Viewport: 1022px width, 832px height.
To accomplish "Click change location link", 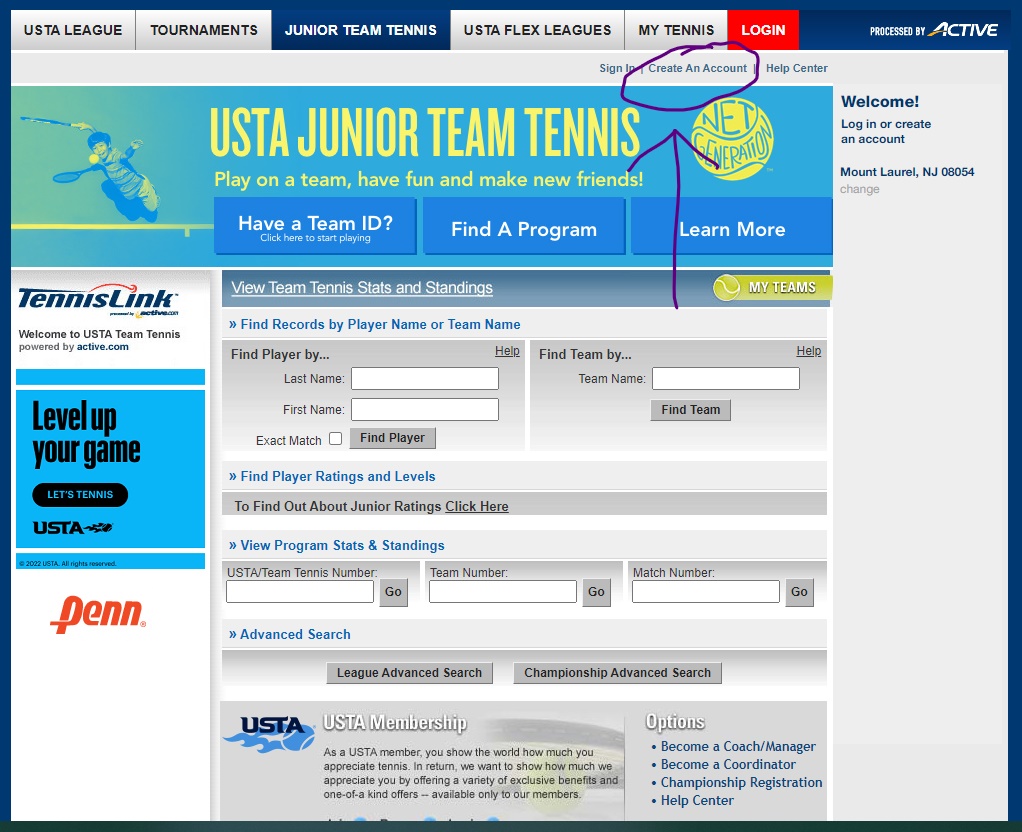I will pos(860,189).
